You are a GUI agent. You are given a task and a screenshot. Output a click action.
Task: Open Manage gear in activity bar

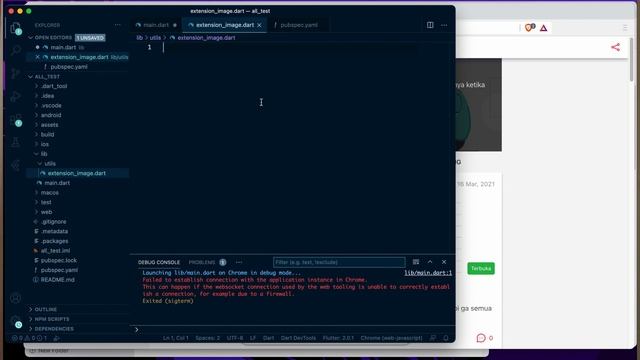tap(16, 321)
